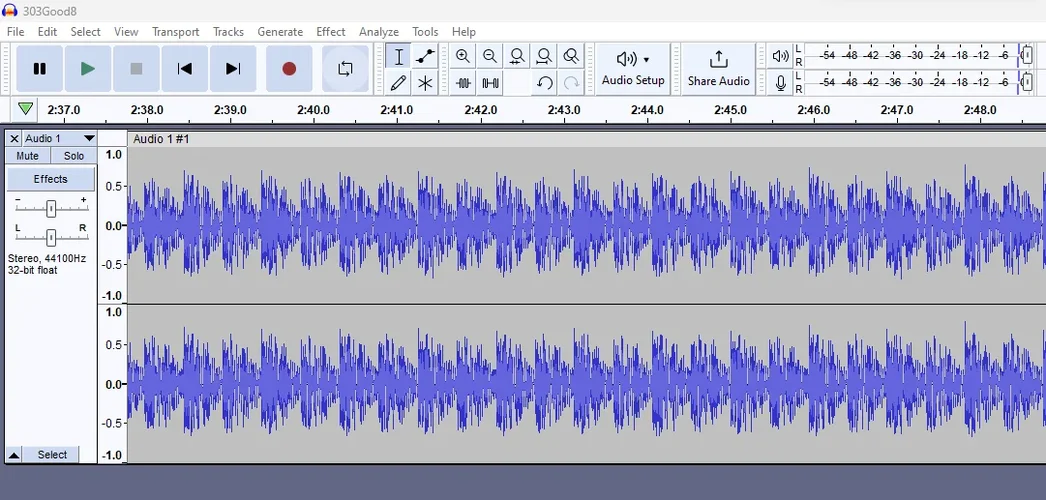This screenshot has width=1046, height=500.
Task: Open the Help menu
Action: 464,31
